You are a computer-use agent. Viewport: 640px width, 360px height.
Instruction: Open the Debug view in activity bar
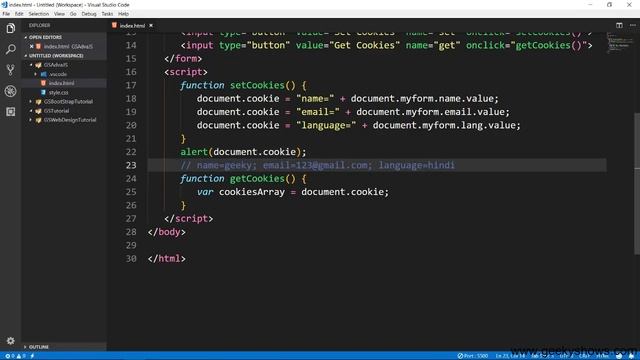(11, 91)
